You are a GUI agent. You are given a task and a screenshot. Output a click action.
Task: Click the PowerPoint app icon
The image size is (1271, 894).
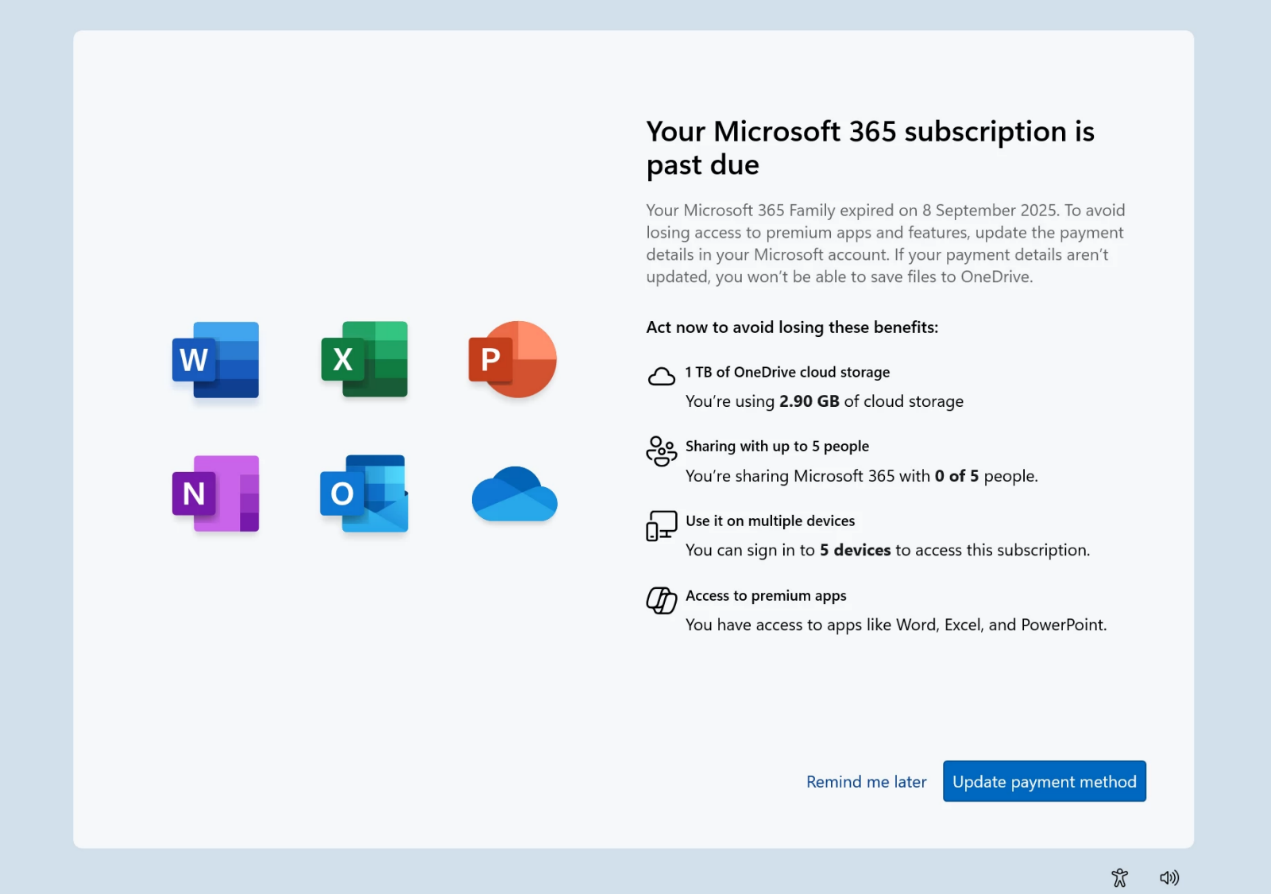click(x=512, y=359)
